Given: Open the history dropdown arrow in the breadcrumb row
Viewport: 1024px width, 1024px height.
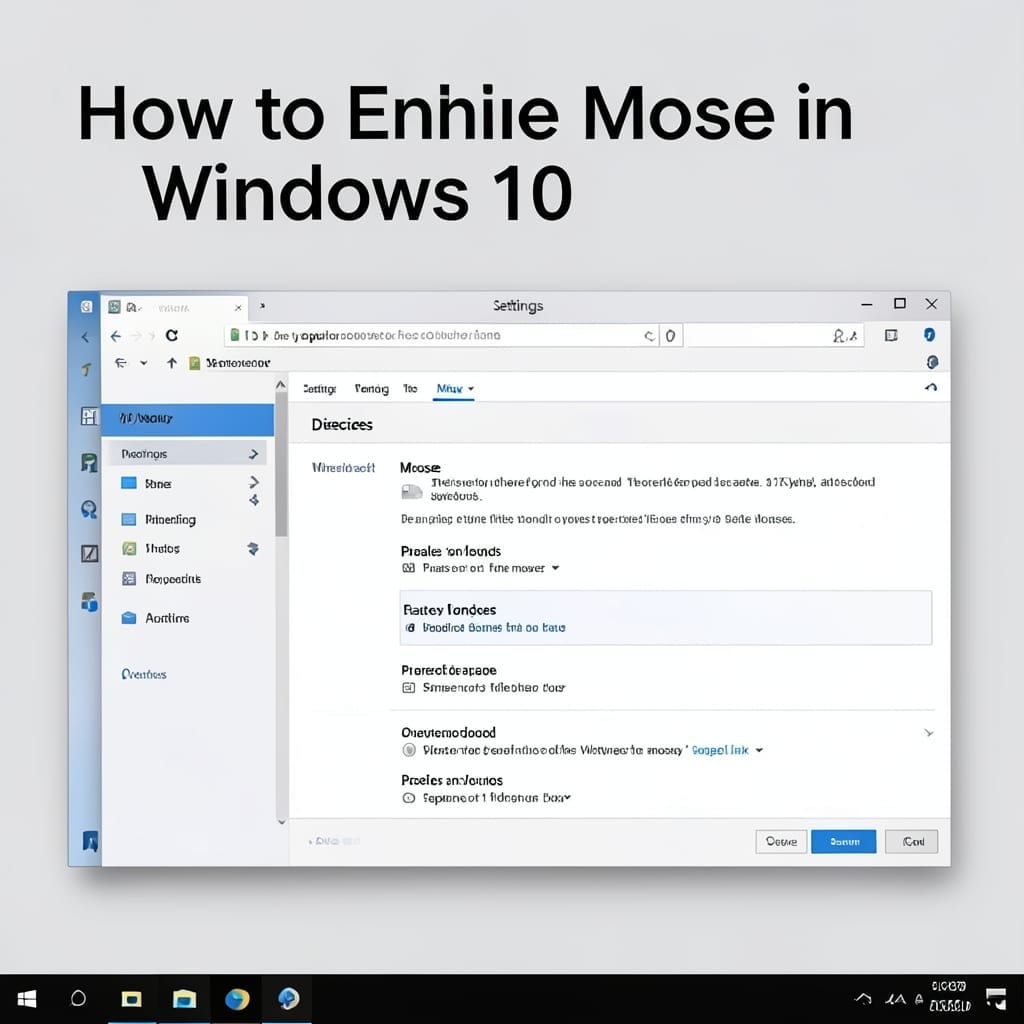Looking at the screenshot, I should click(x=144, y=363).
